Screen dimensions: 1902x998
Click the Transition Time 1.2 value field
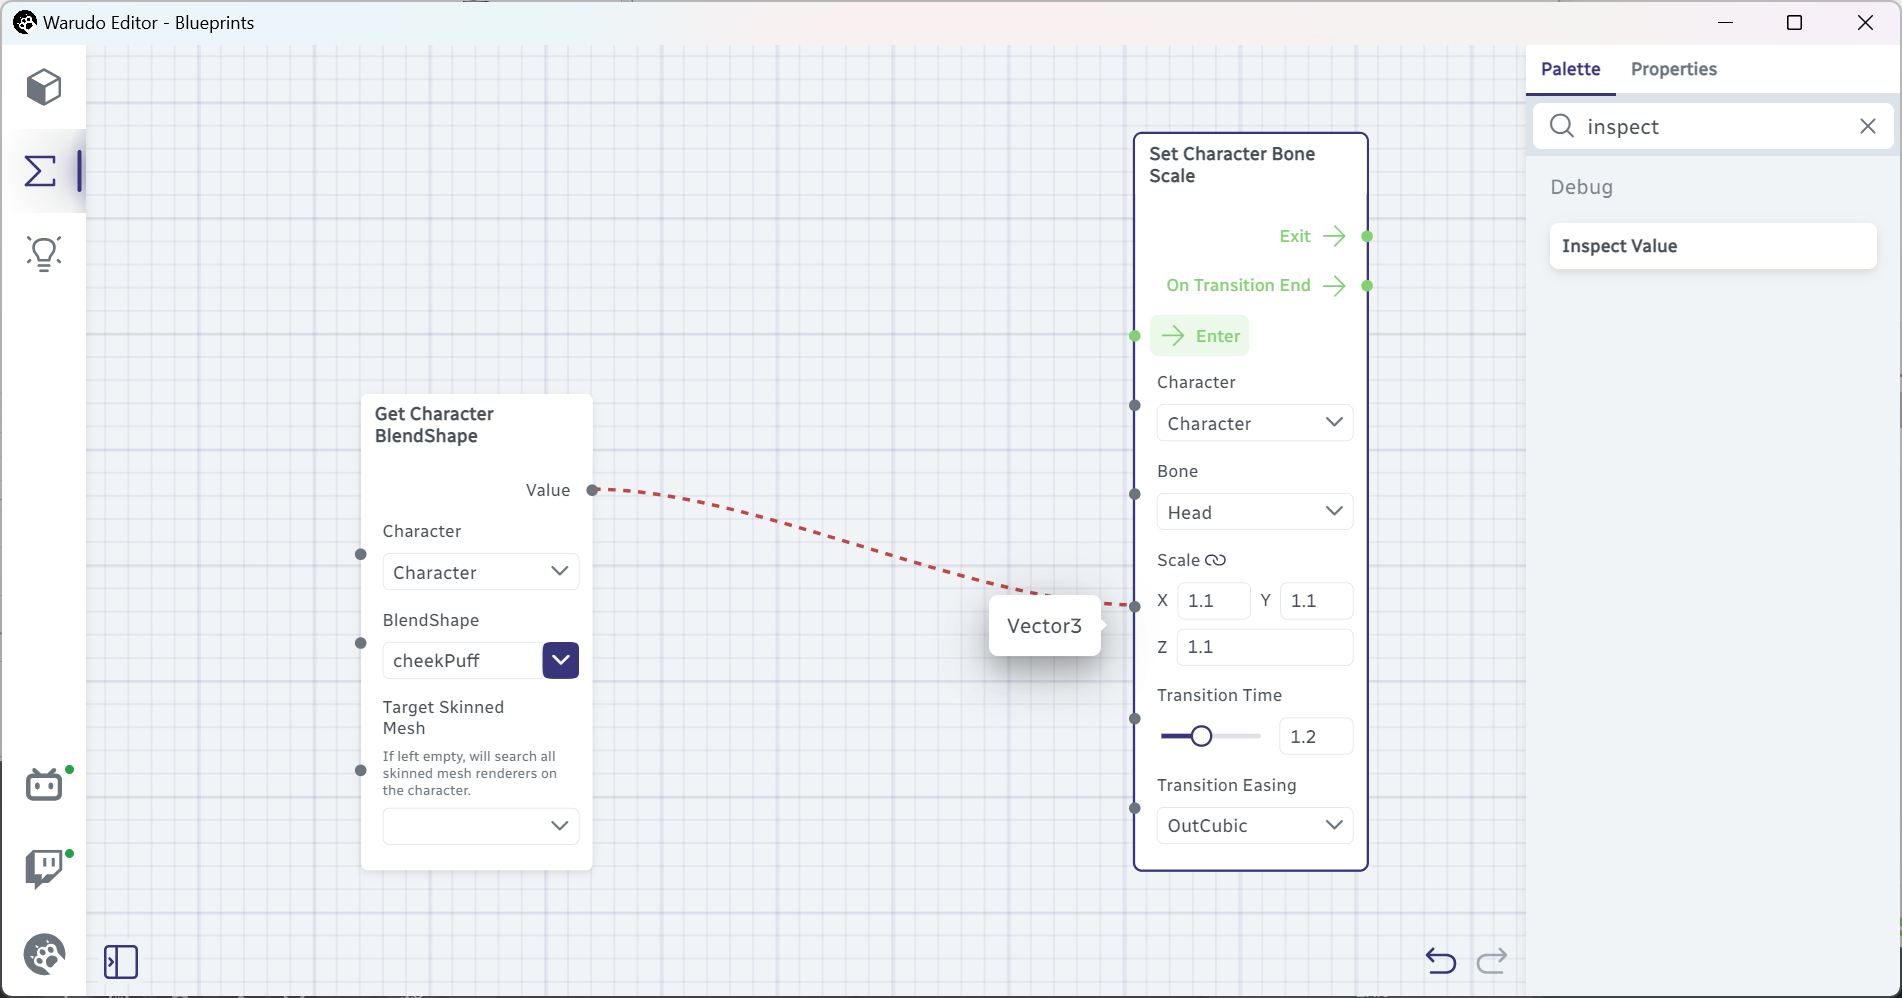pyautogui.click(x=1317, y=737)
